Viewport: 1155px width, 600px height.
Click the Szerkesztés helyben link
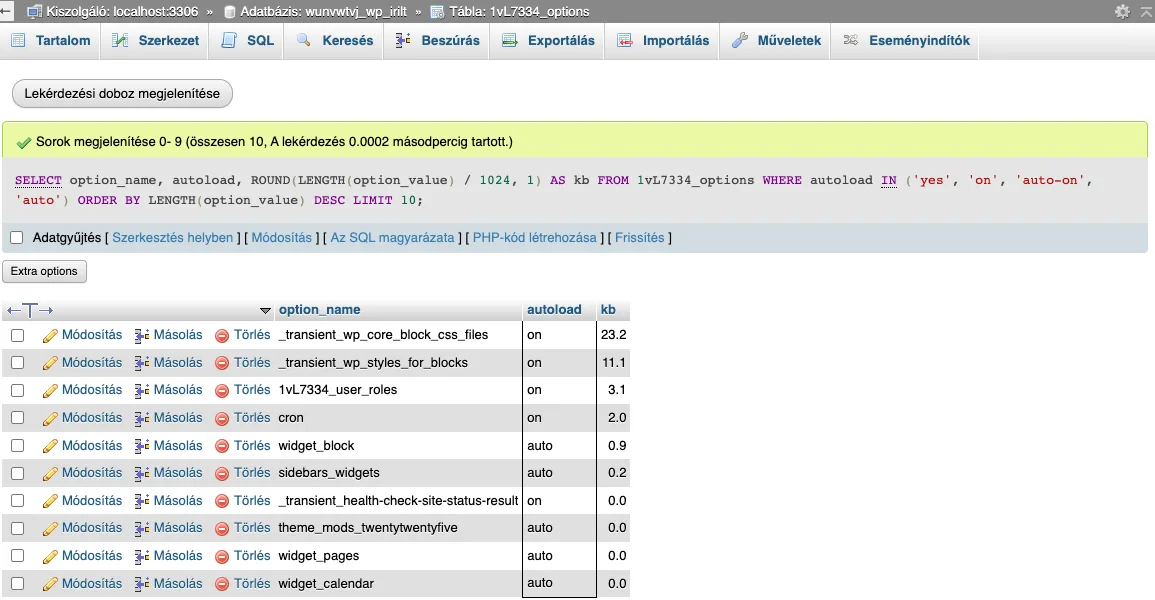172,238
